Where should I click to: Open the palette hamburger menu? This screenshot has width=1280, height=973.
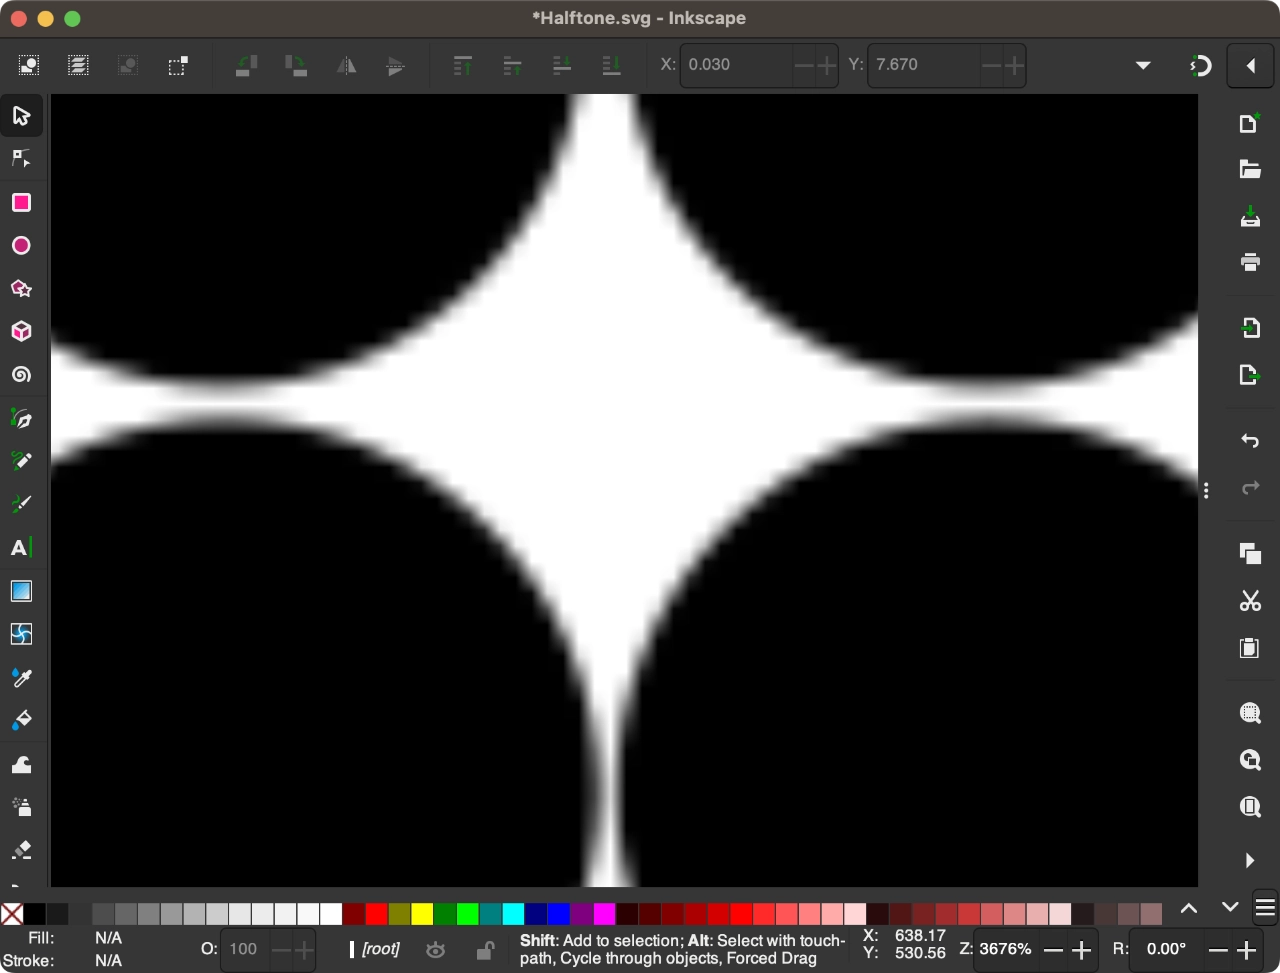(x=1265, y=908)
